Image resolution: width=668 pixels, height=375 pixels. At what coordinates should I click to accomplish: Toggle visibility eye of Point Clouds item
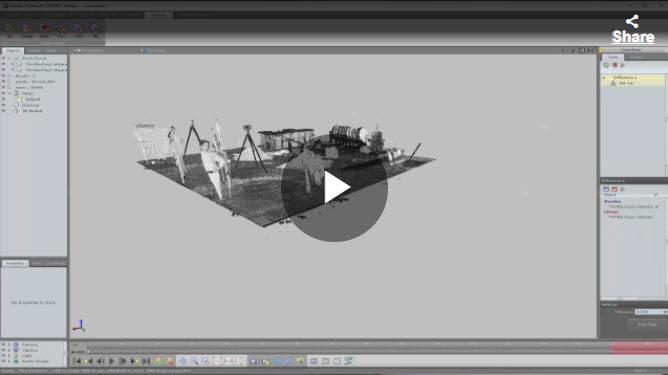click(3, 58)
